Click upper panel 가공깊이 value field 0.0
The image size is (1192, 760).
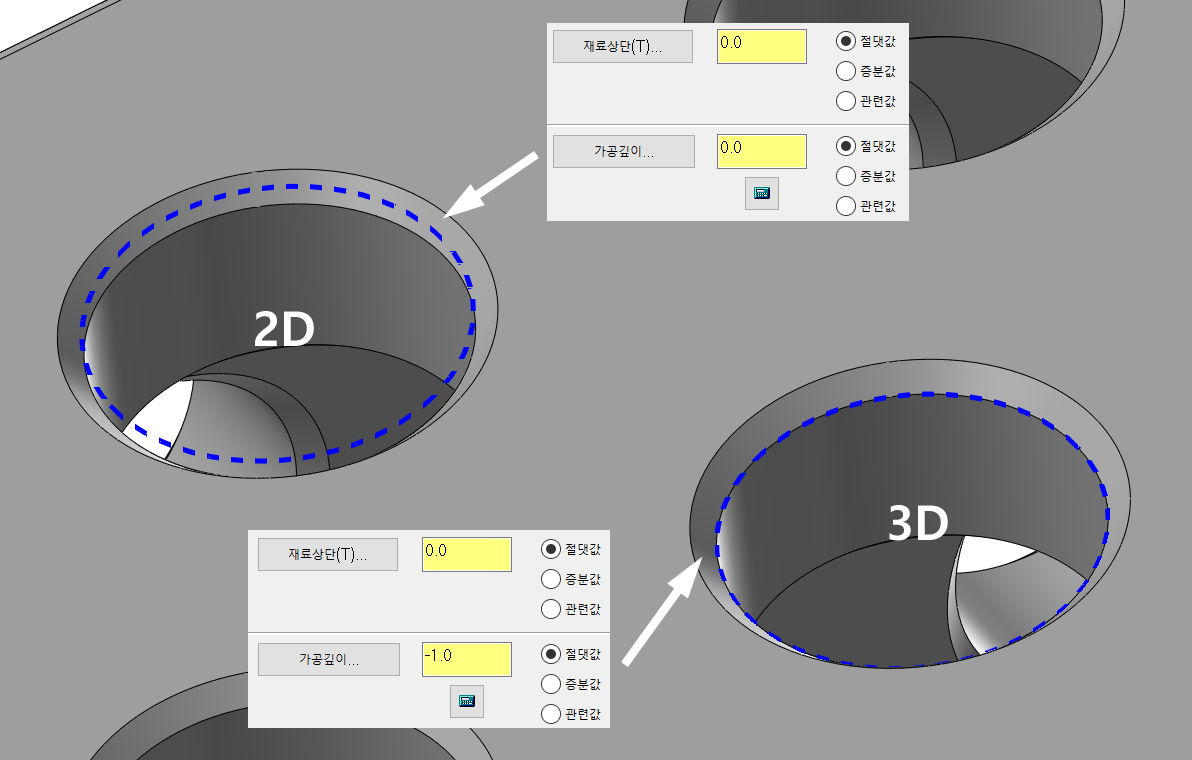[x=762, y=151]
